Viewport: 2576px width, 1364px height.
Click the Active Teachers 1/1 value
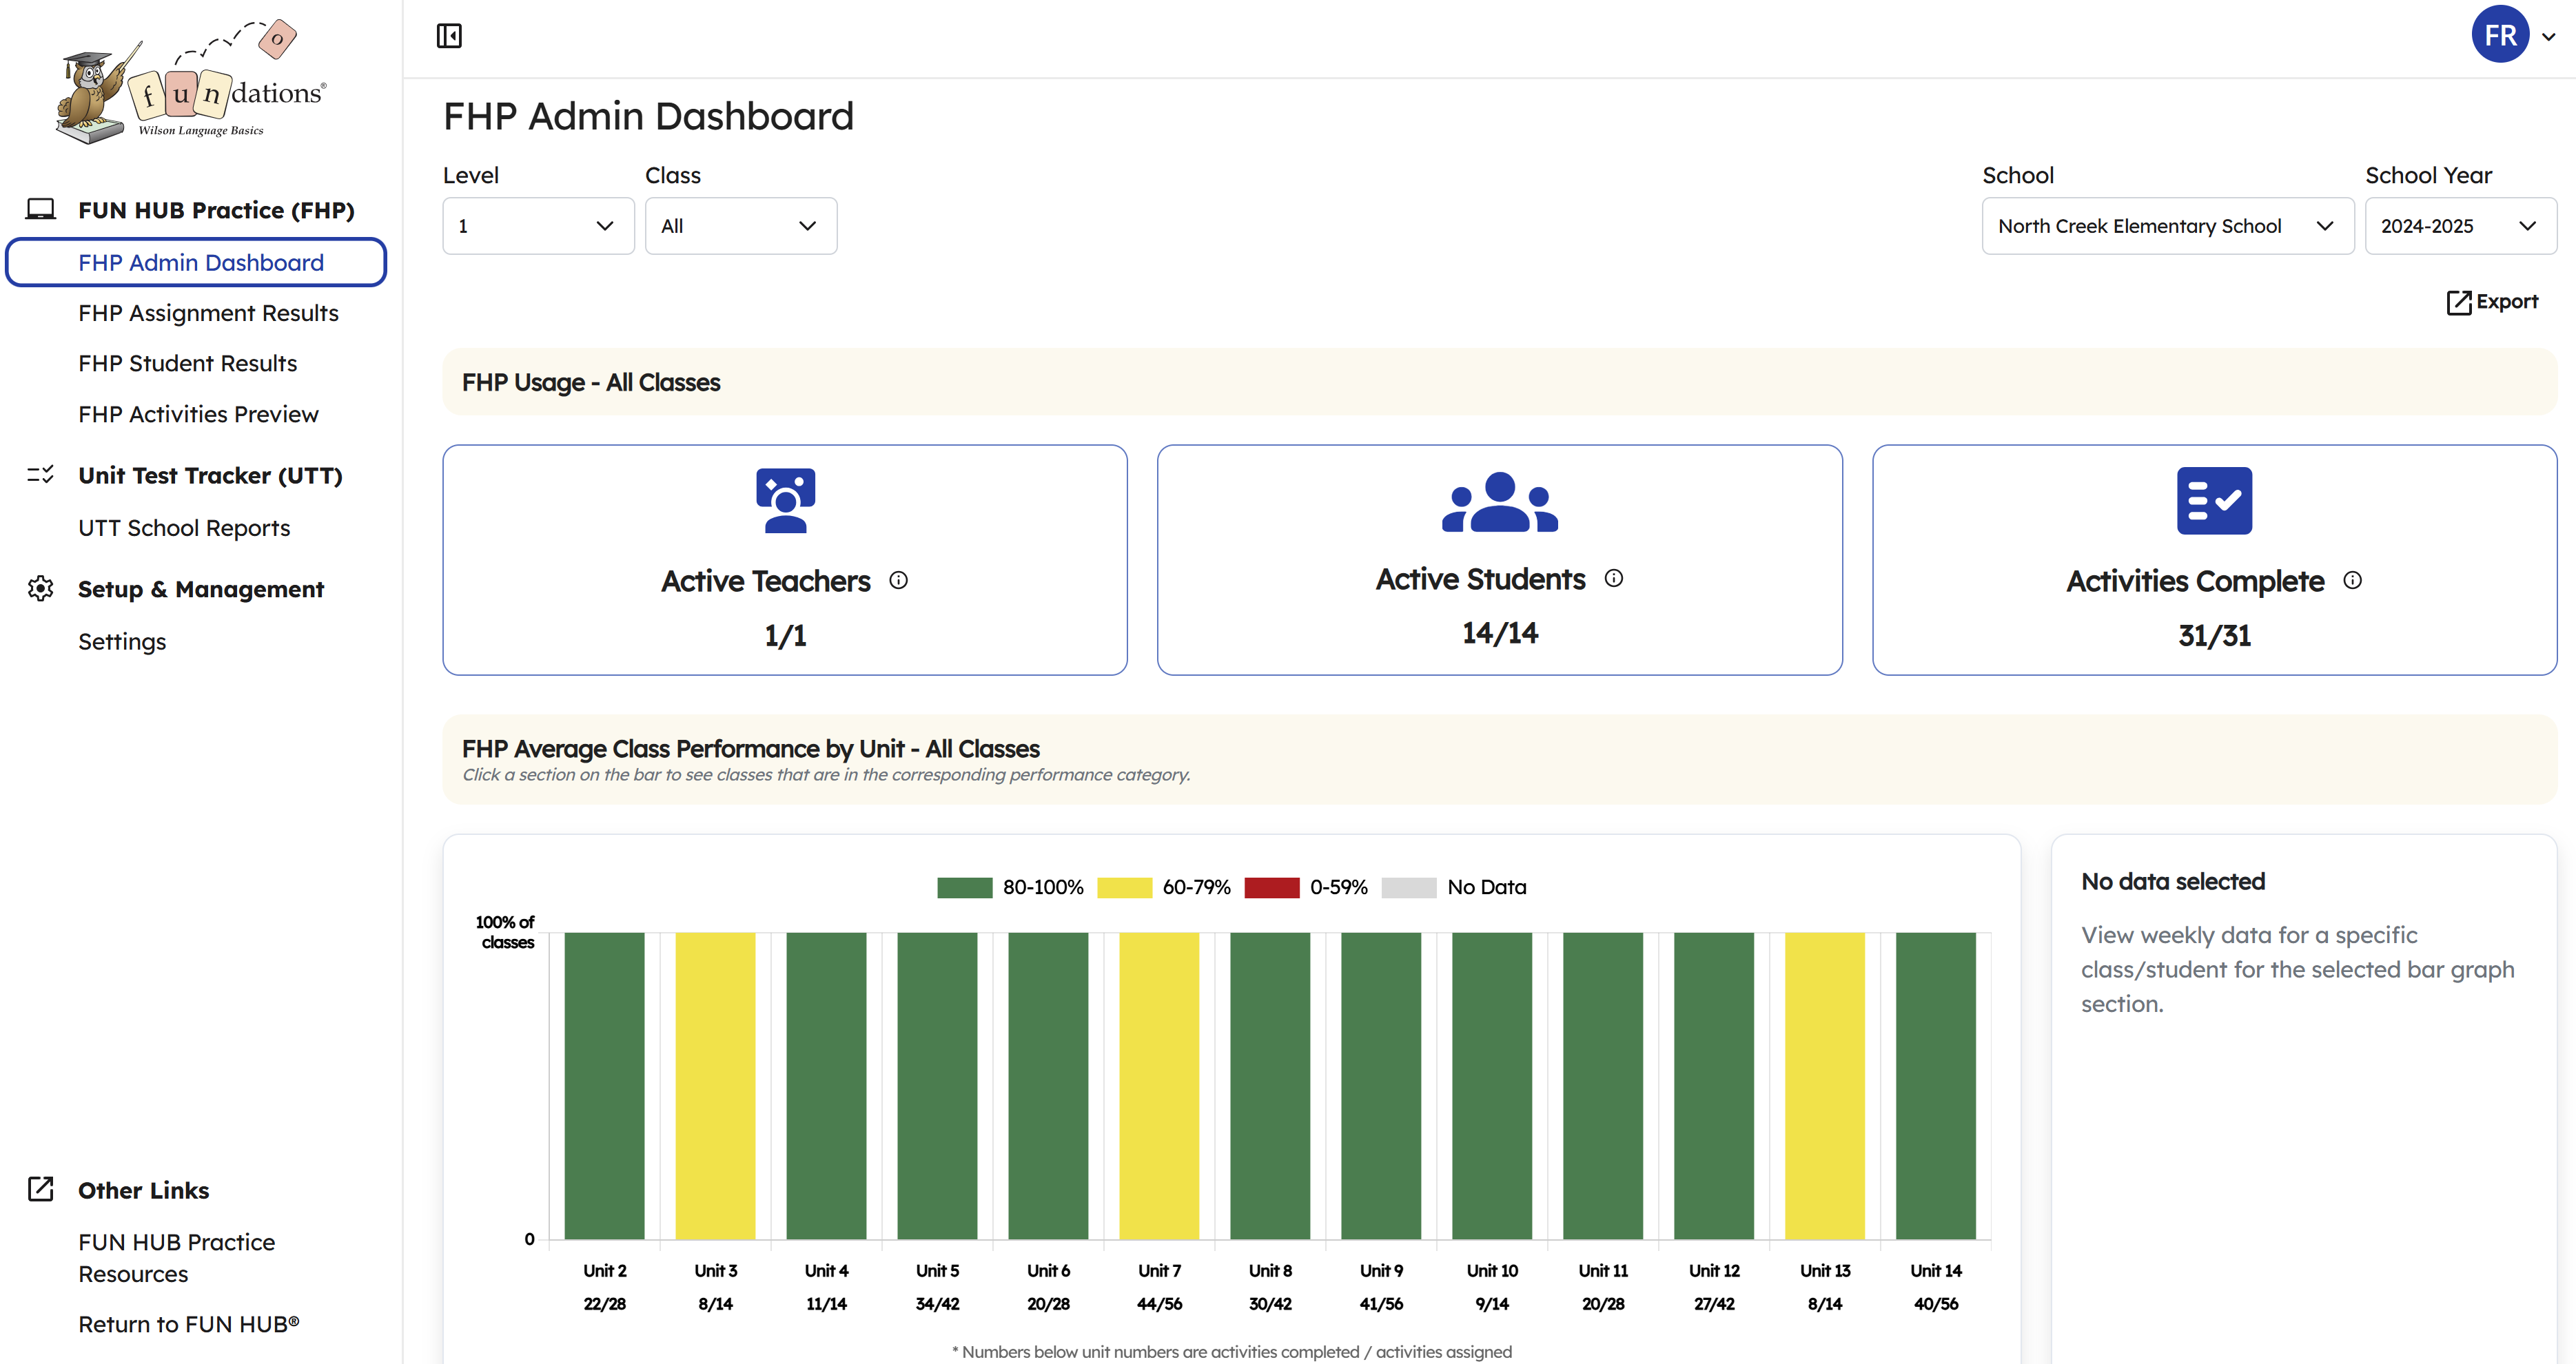(785, 635)
